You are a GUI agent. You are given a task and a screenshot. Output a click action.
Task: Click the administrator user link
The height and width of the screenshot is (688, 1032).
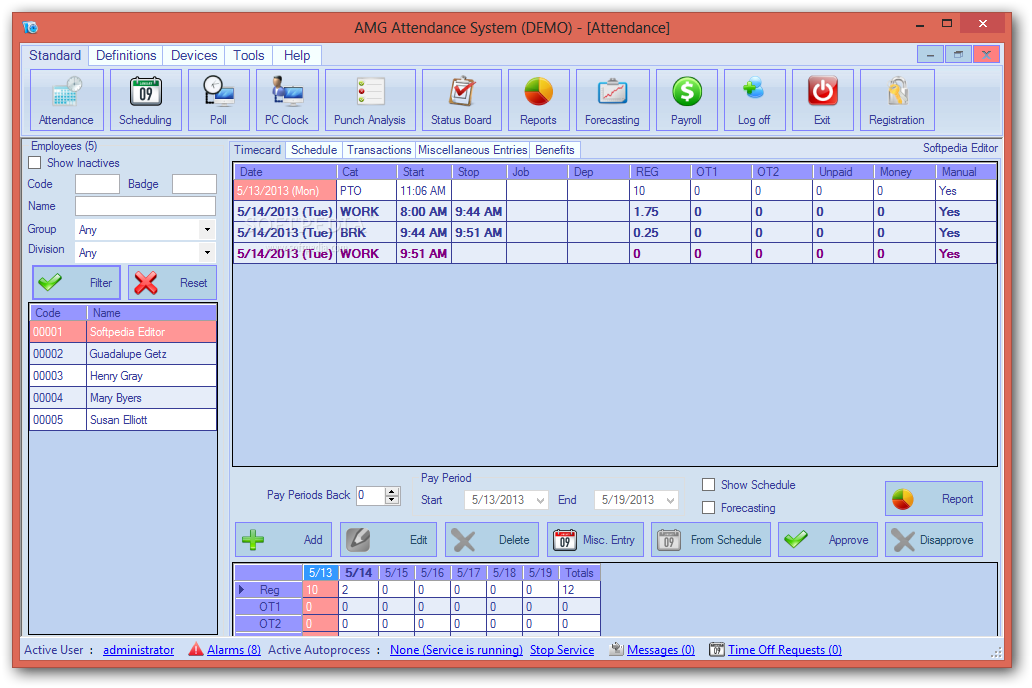pyautogui.click(x=139, y=650)
